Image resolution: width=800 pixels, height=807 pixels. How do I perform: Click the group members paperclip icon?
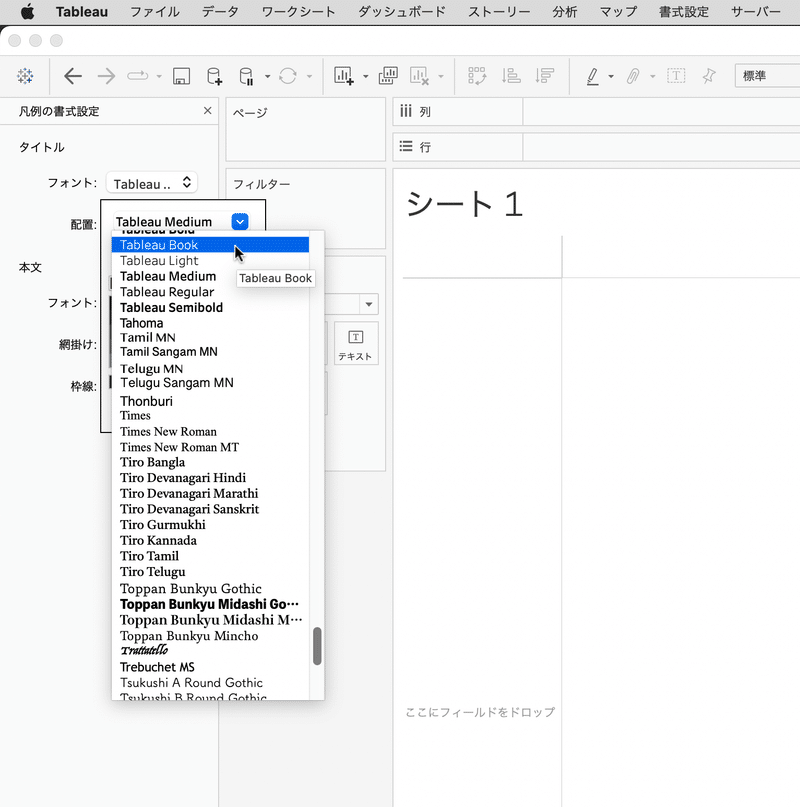(633, 76)
